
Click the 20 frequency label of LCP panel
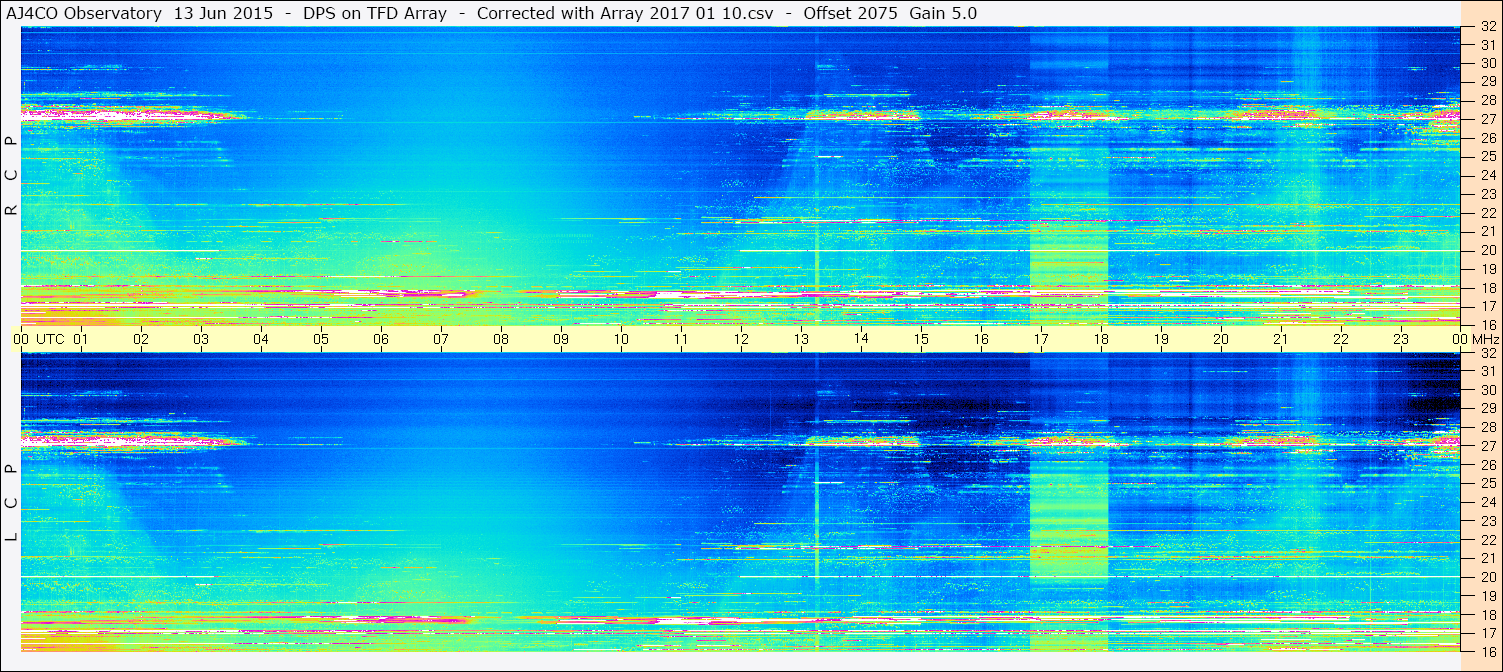coord(1487,577)
